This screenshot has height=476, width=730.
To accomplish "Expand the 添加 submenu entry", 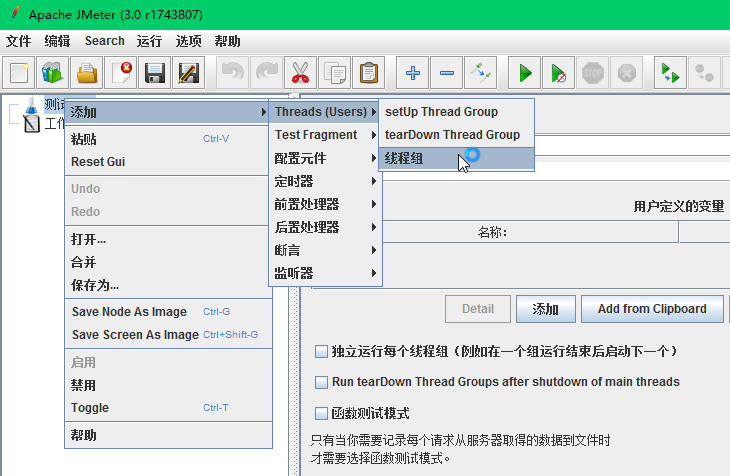I will tap(167, 112).
